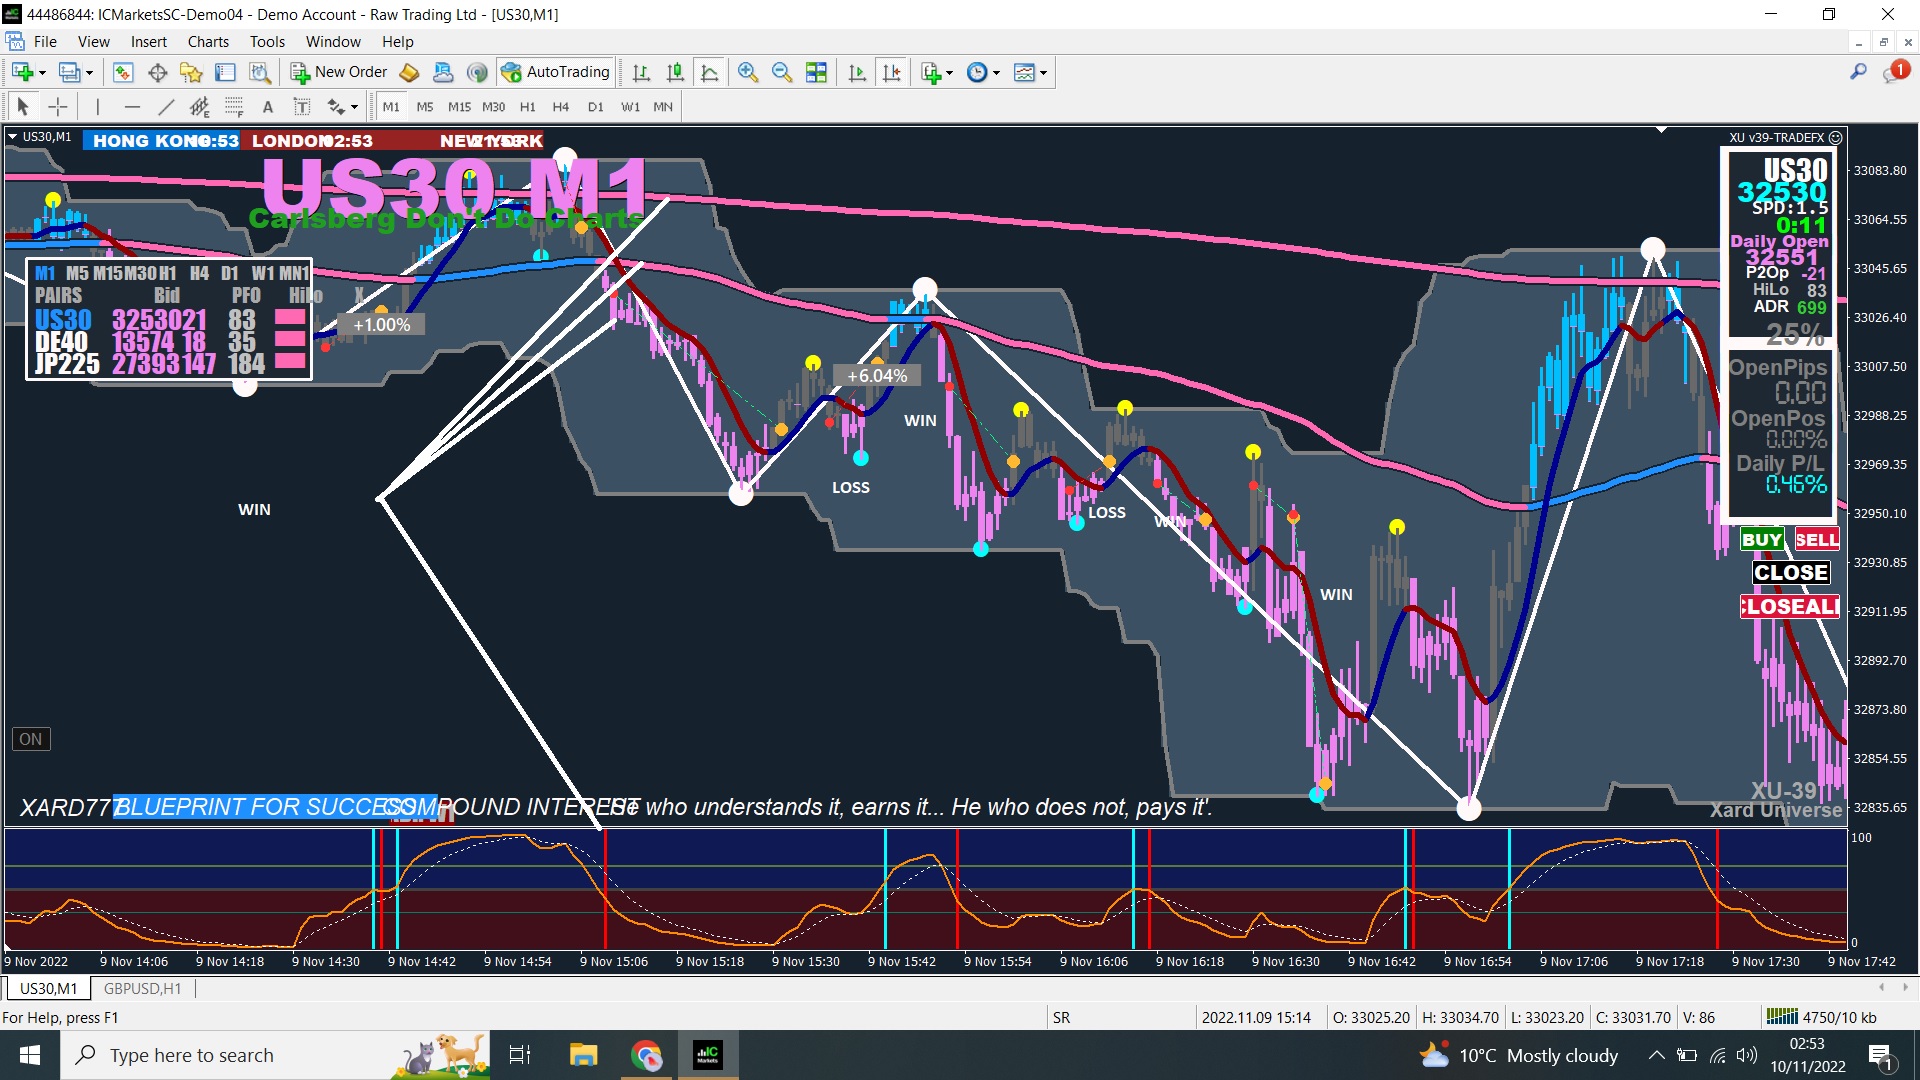Expand the New Chart dropdown arrow
This screenshot has width=1920, height=1080.
[x=42, y=73]
